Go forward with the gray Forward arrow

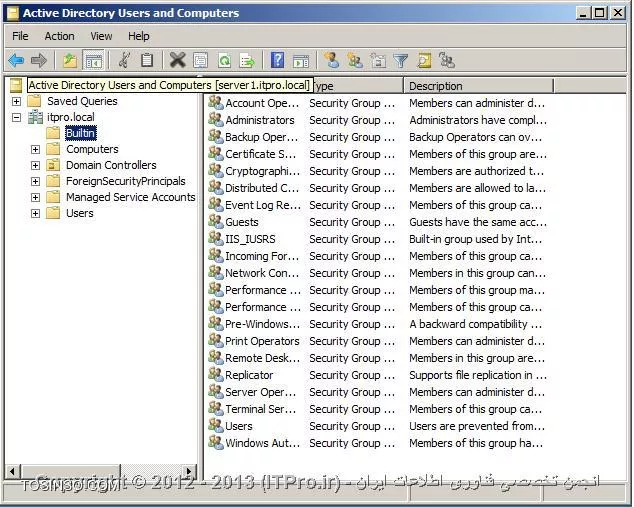coord(39,61)
